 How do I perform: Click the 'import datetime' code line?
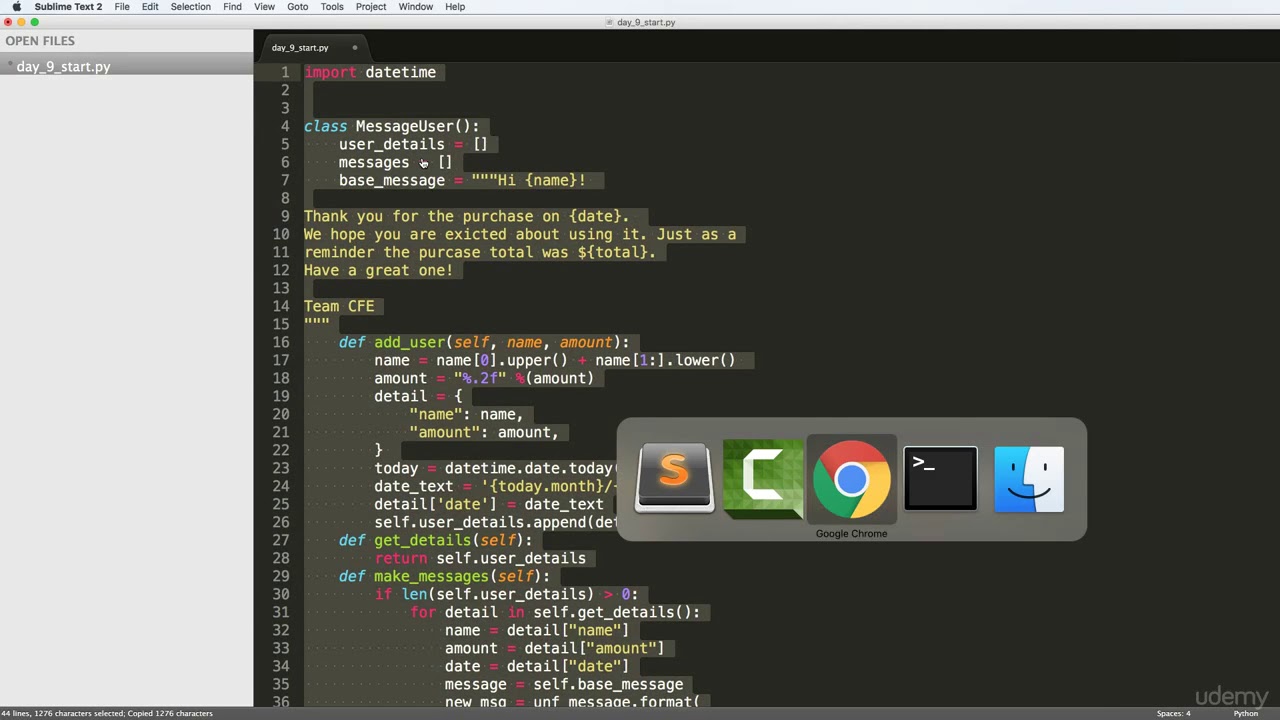tap(370, 72)
